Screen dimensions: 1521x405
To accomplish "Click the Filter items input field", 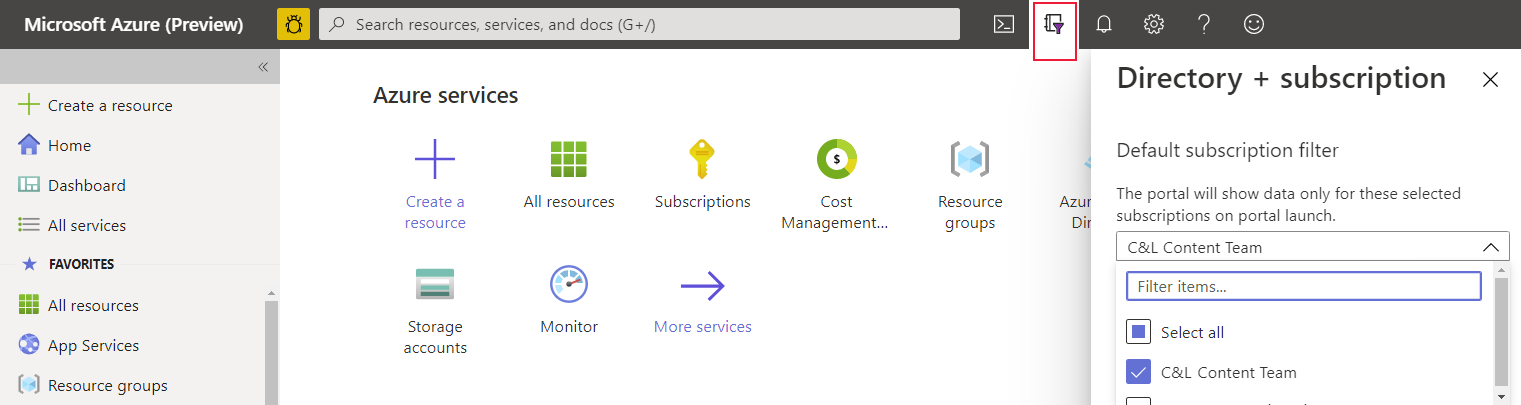I will [1303, 286].
